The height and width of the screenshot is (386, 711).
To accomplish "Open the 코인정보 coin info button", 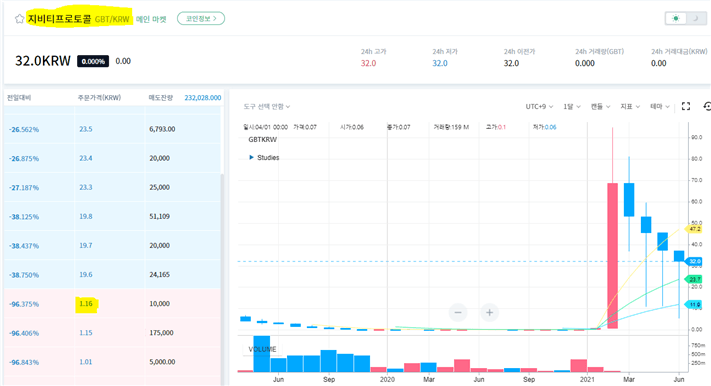I will click(x=201, y=19).
